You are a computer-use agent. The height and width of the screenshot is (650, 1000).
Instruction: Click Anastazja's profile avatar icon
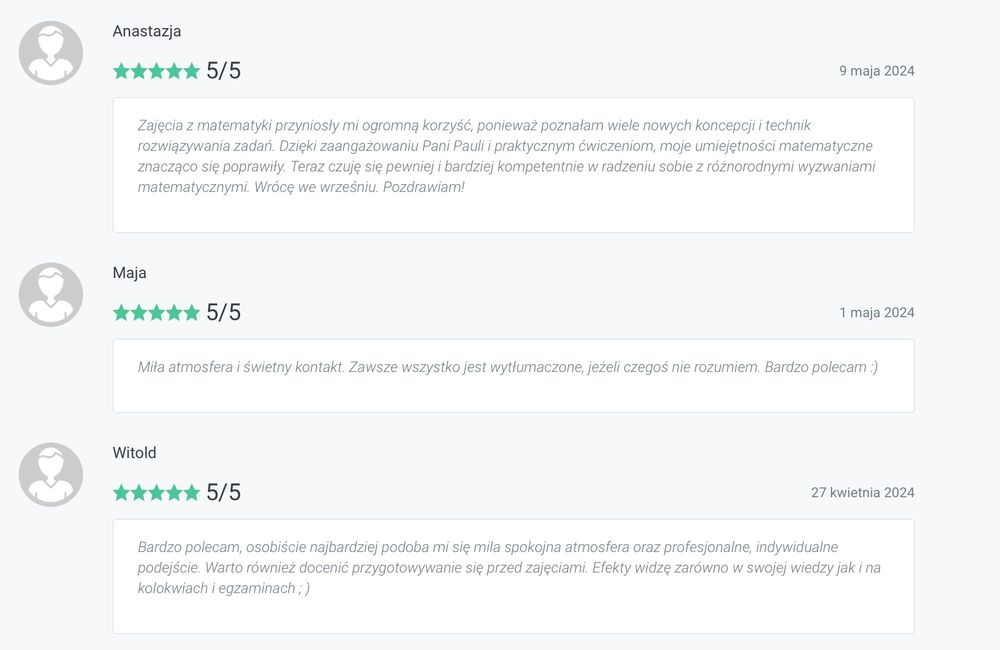[x=51, y=53]
